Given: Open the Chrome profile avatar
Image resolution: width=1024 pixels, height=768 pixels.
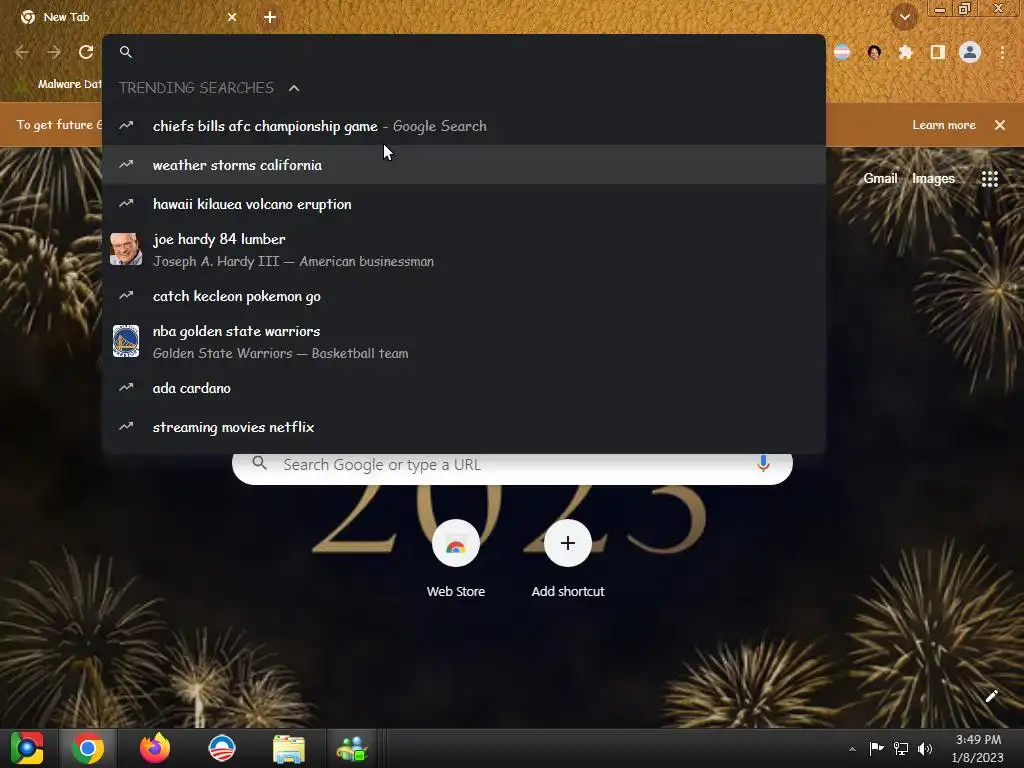Looking at the screenshot, I should [x=970, y=52].
